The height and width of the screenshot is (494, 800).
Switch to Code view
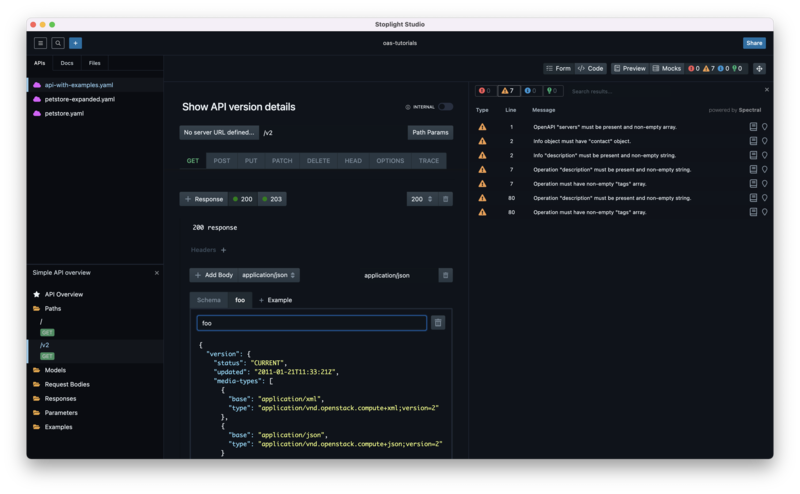(x=590, y=68)
